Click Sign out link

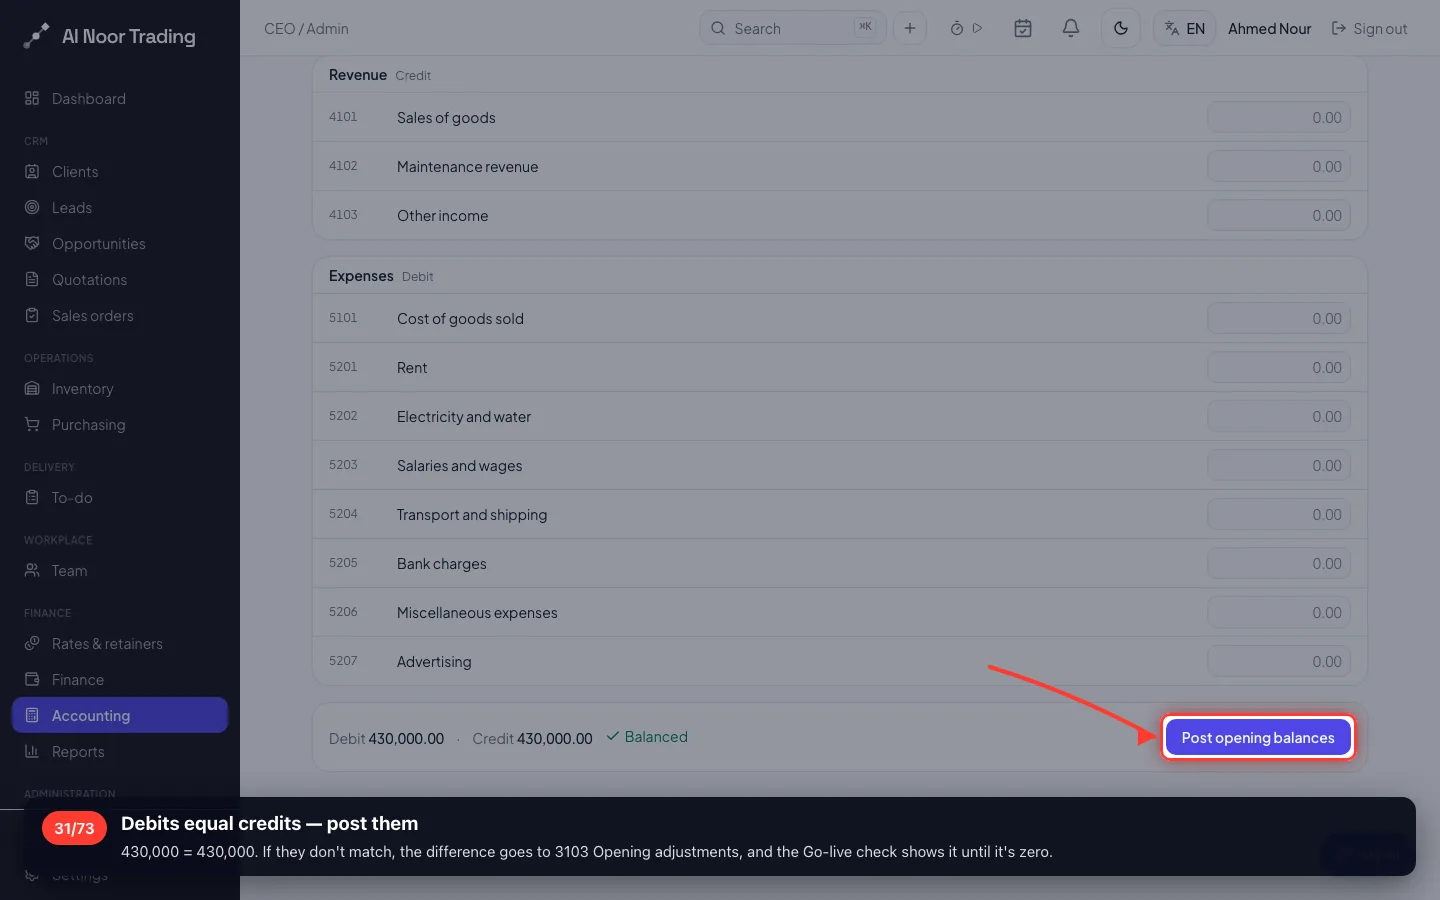click(x=1369, y=28)
